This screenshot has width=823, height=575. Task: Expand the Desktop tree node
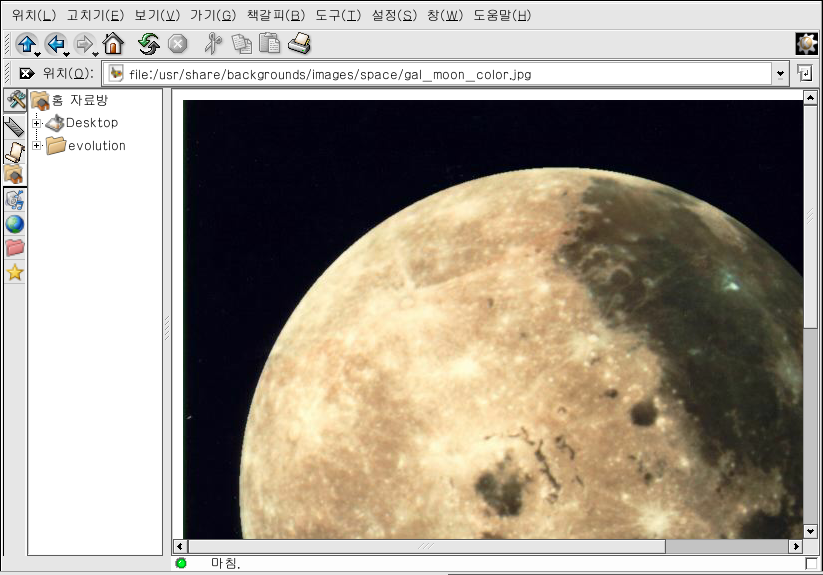[37, 123]
